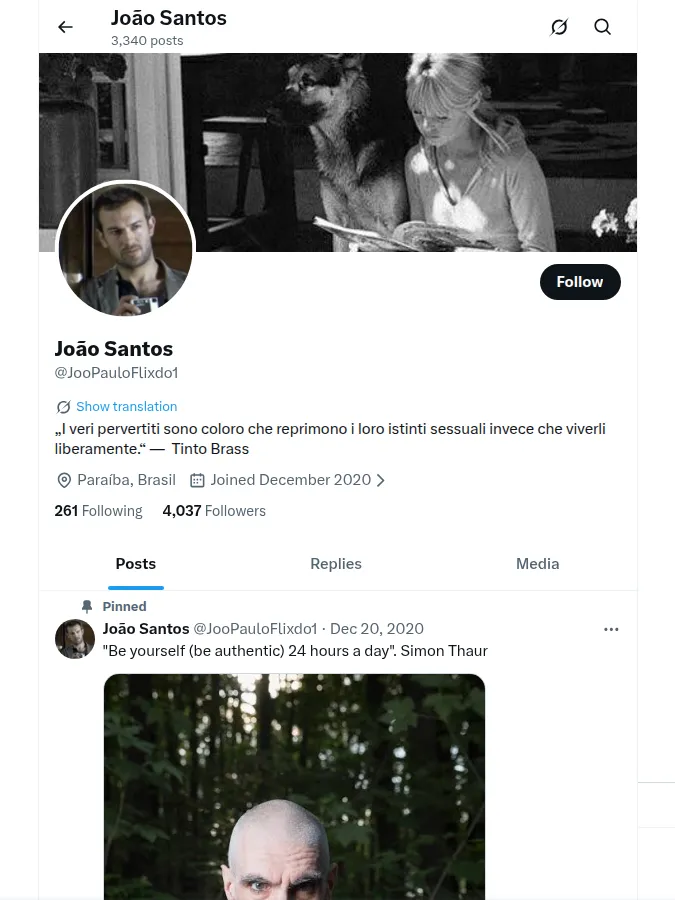Image resolution: width=675 pixels, height=900 pixels.
Task: Open the three-dot menu on the pinned post
Action: tap(611, 630)
